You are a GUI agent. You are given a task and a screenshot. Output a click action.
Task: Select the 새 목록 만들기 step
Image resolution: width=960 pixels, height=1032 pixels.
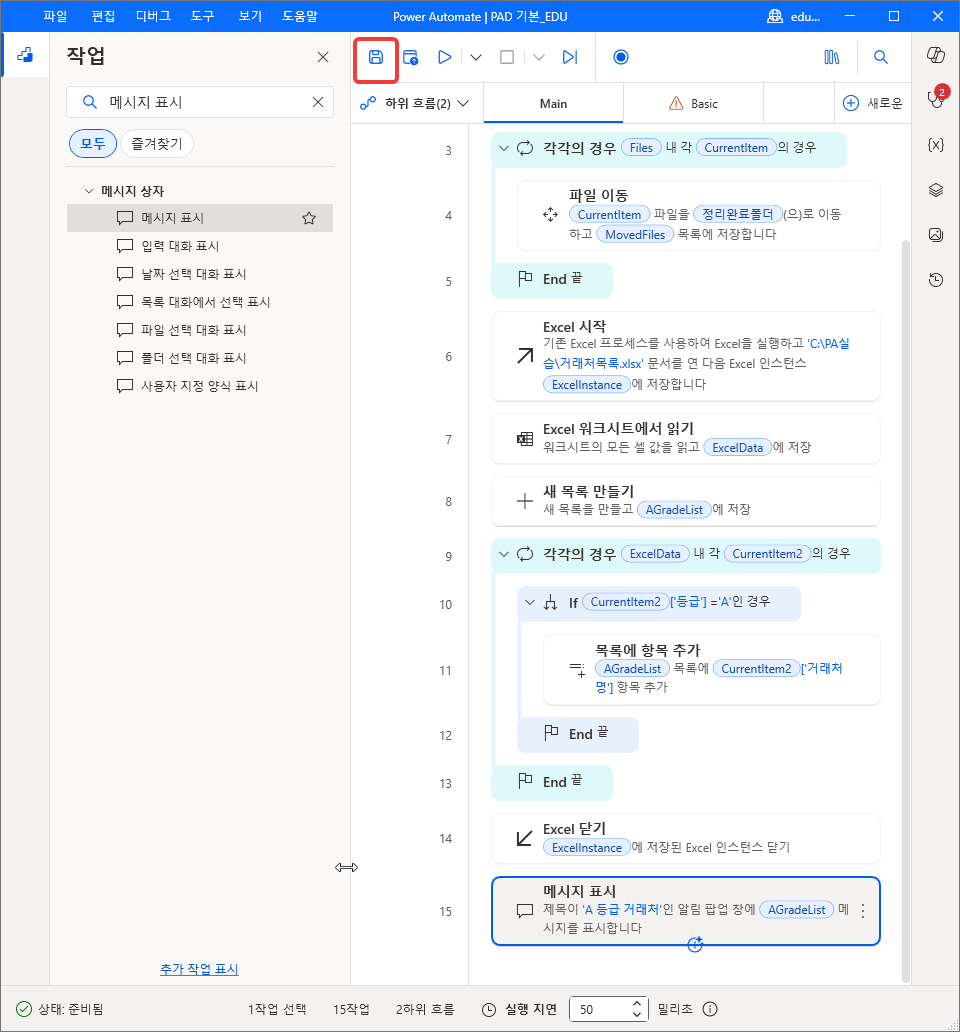click(686, 501)
